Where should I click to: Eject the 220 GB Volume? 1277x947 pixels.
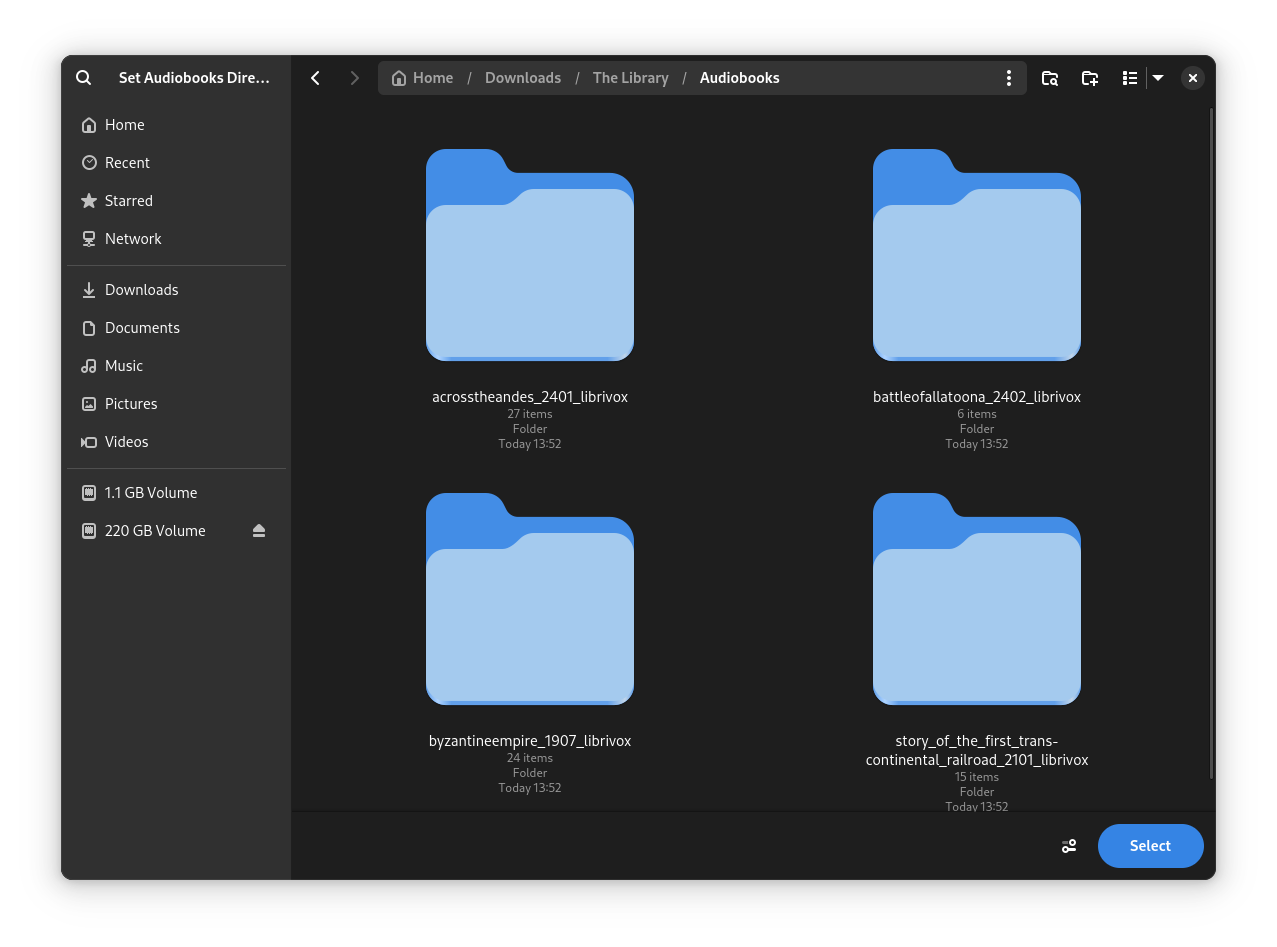(259, 531)
